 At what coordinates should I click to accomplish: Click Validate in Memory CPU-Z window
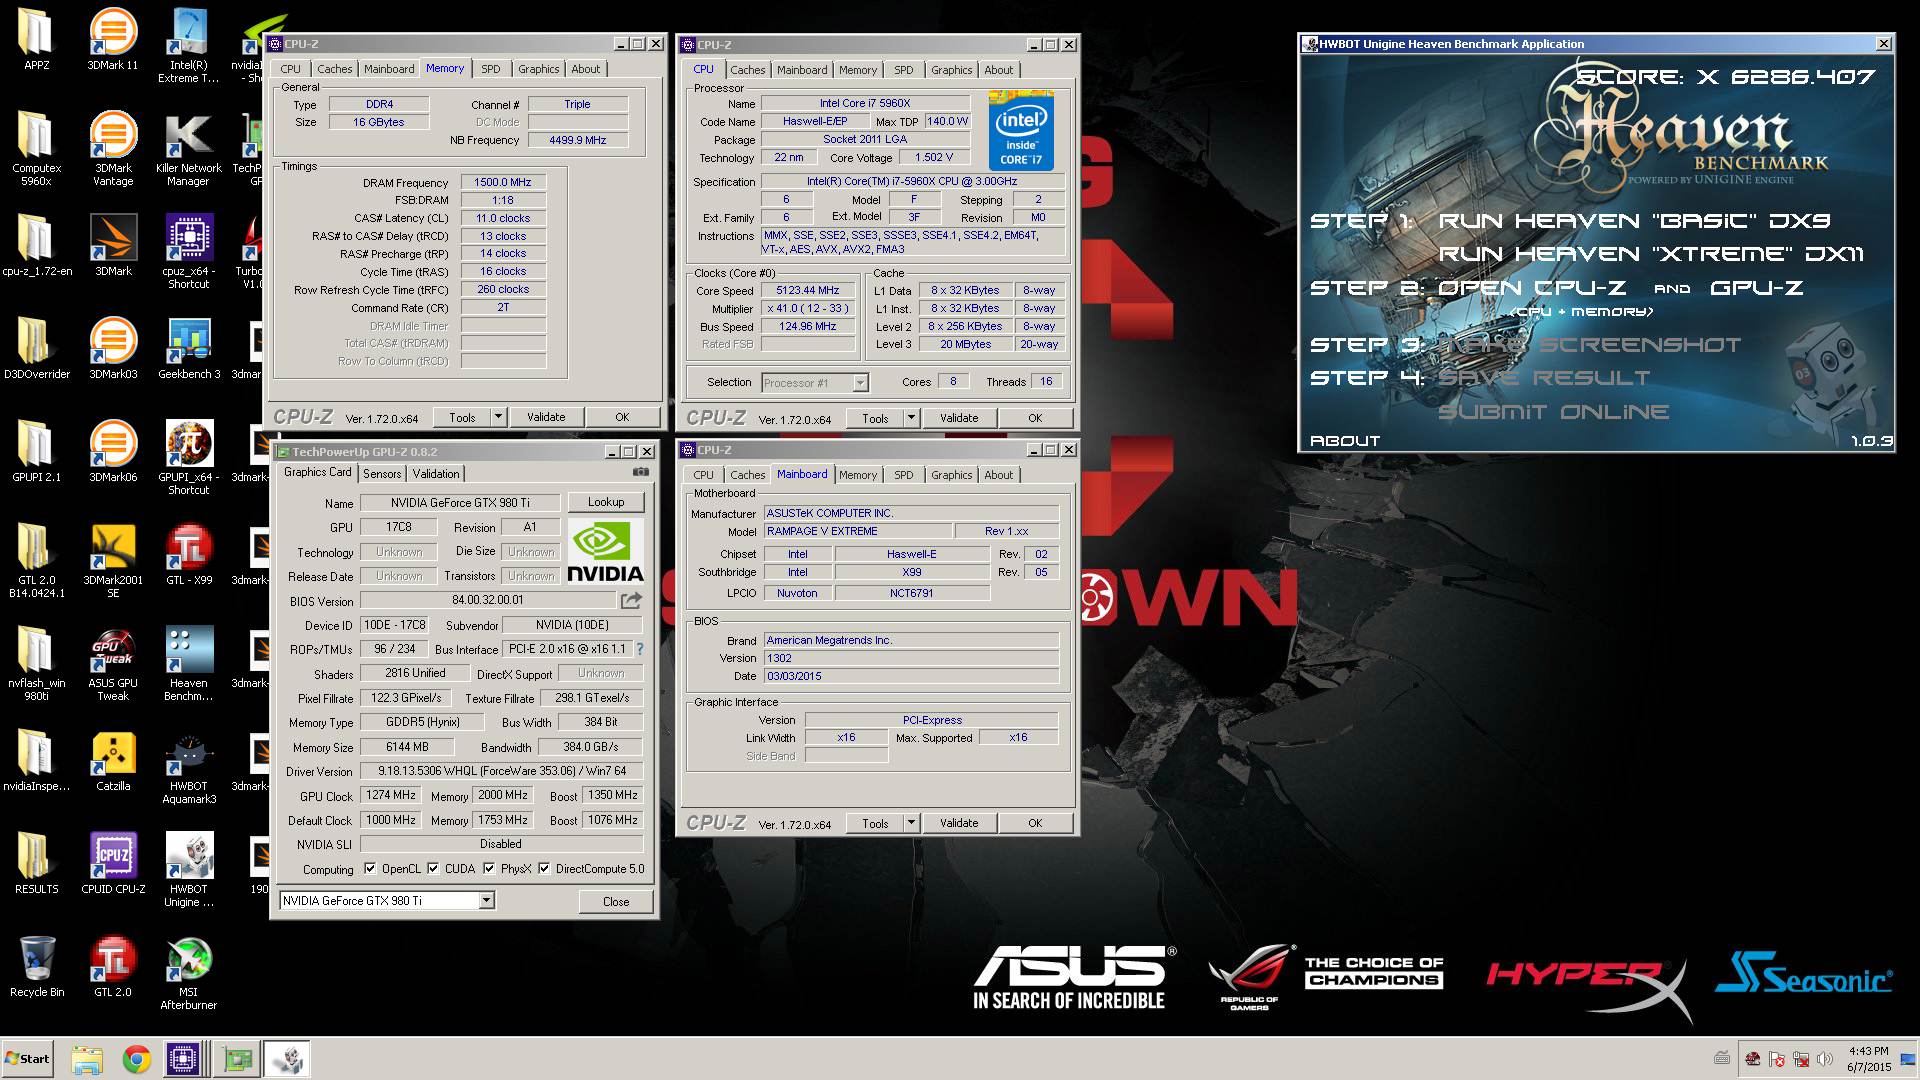click(546, 417)
